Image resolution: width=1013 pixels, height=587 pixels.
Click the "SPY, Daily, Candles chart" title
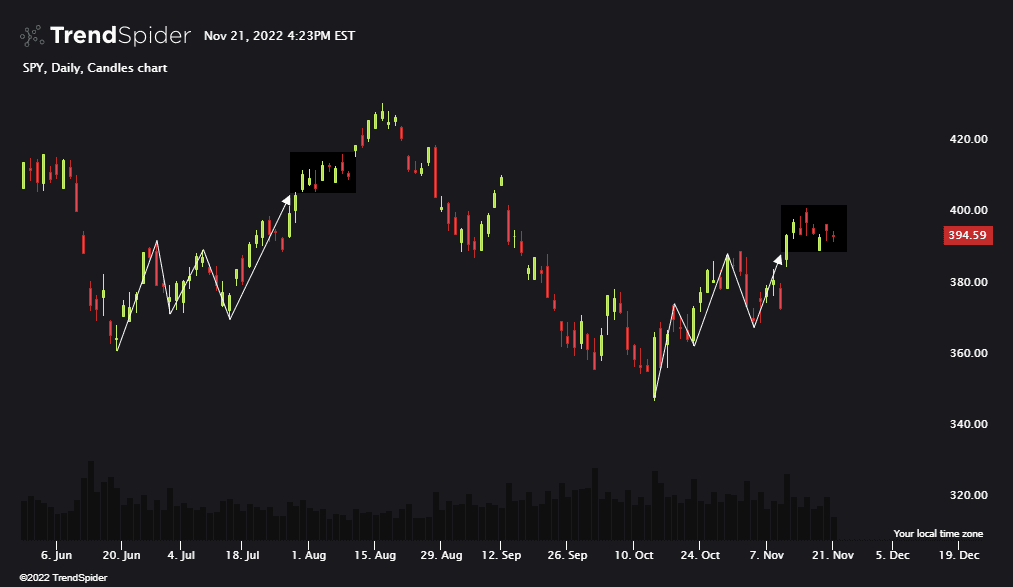coord(95,68)
